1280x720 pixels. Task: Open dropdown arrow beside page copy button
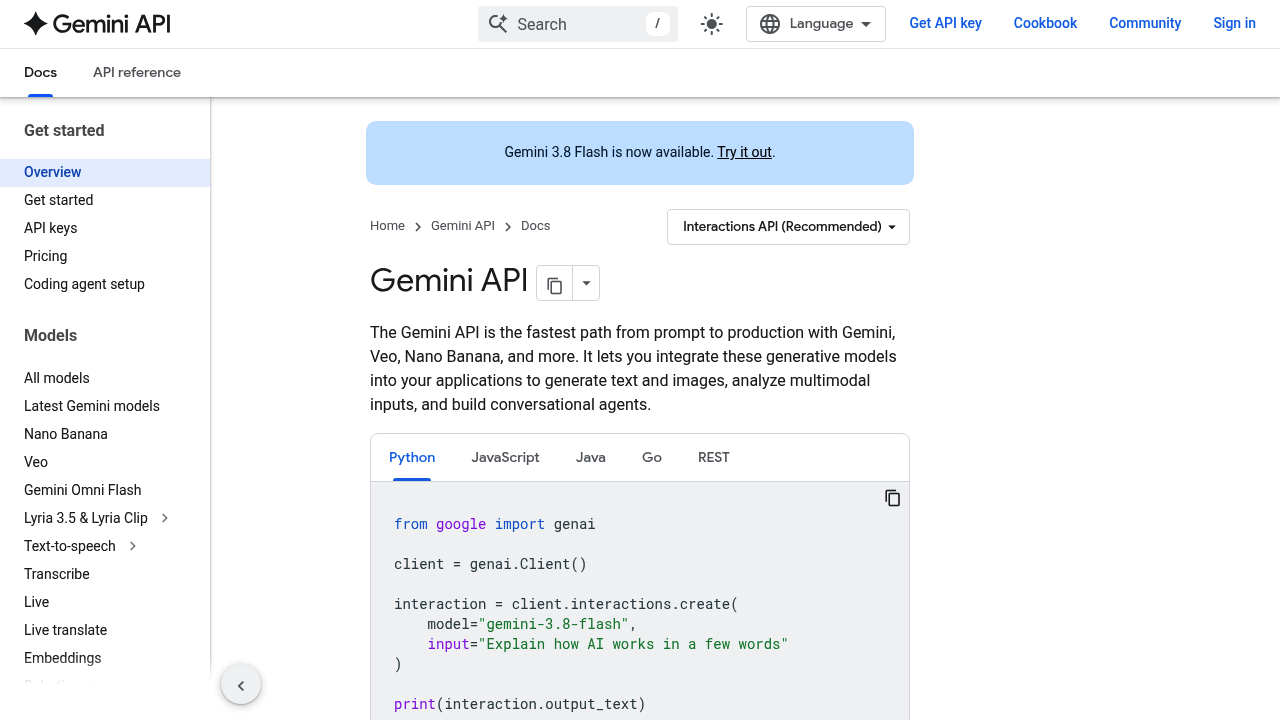tap(587, 284)
